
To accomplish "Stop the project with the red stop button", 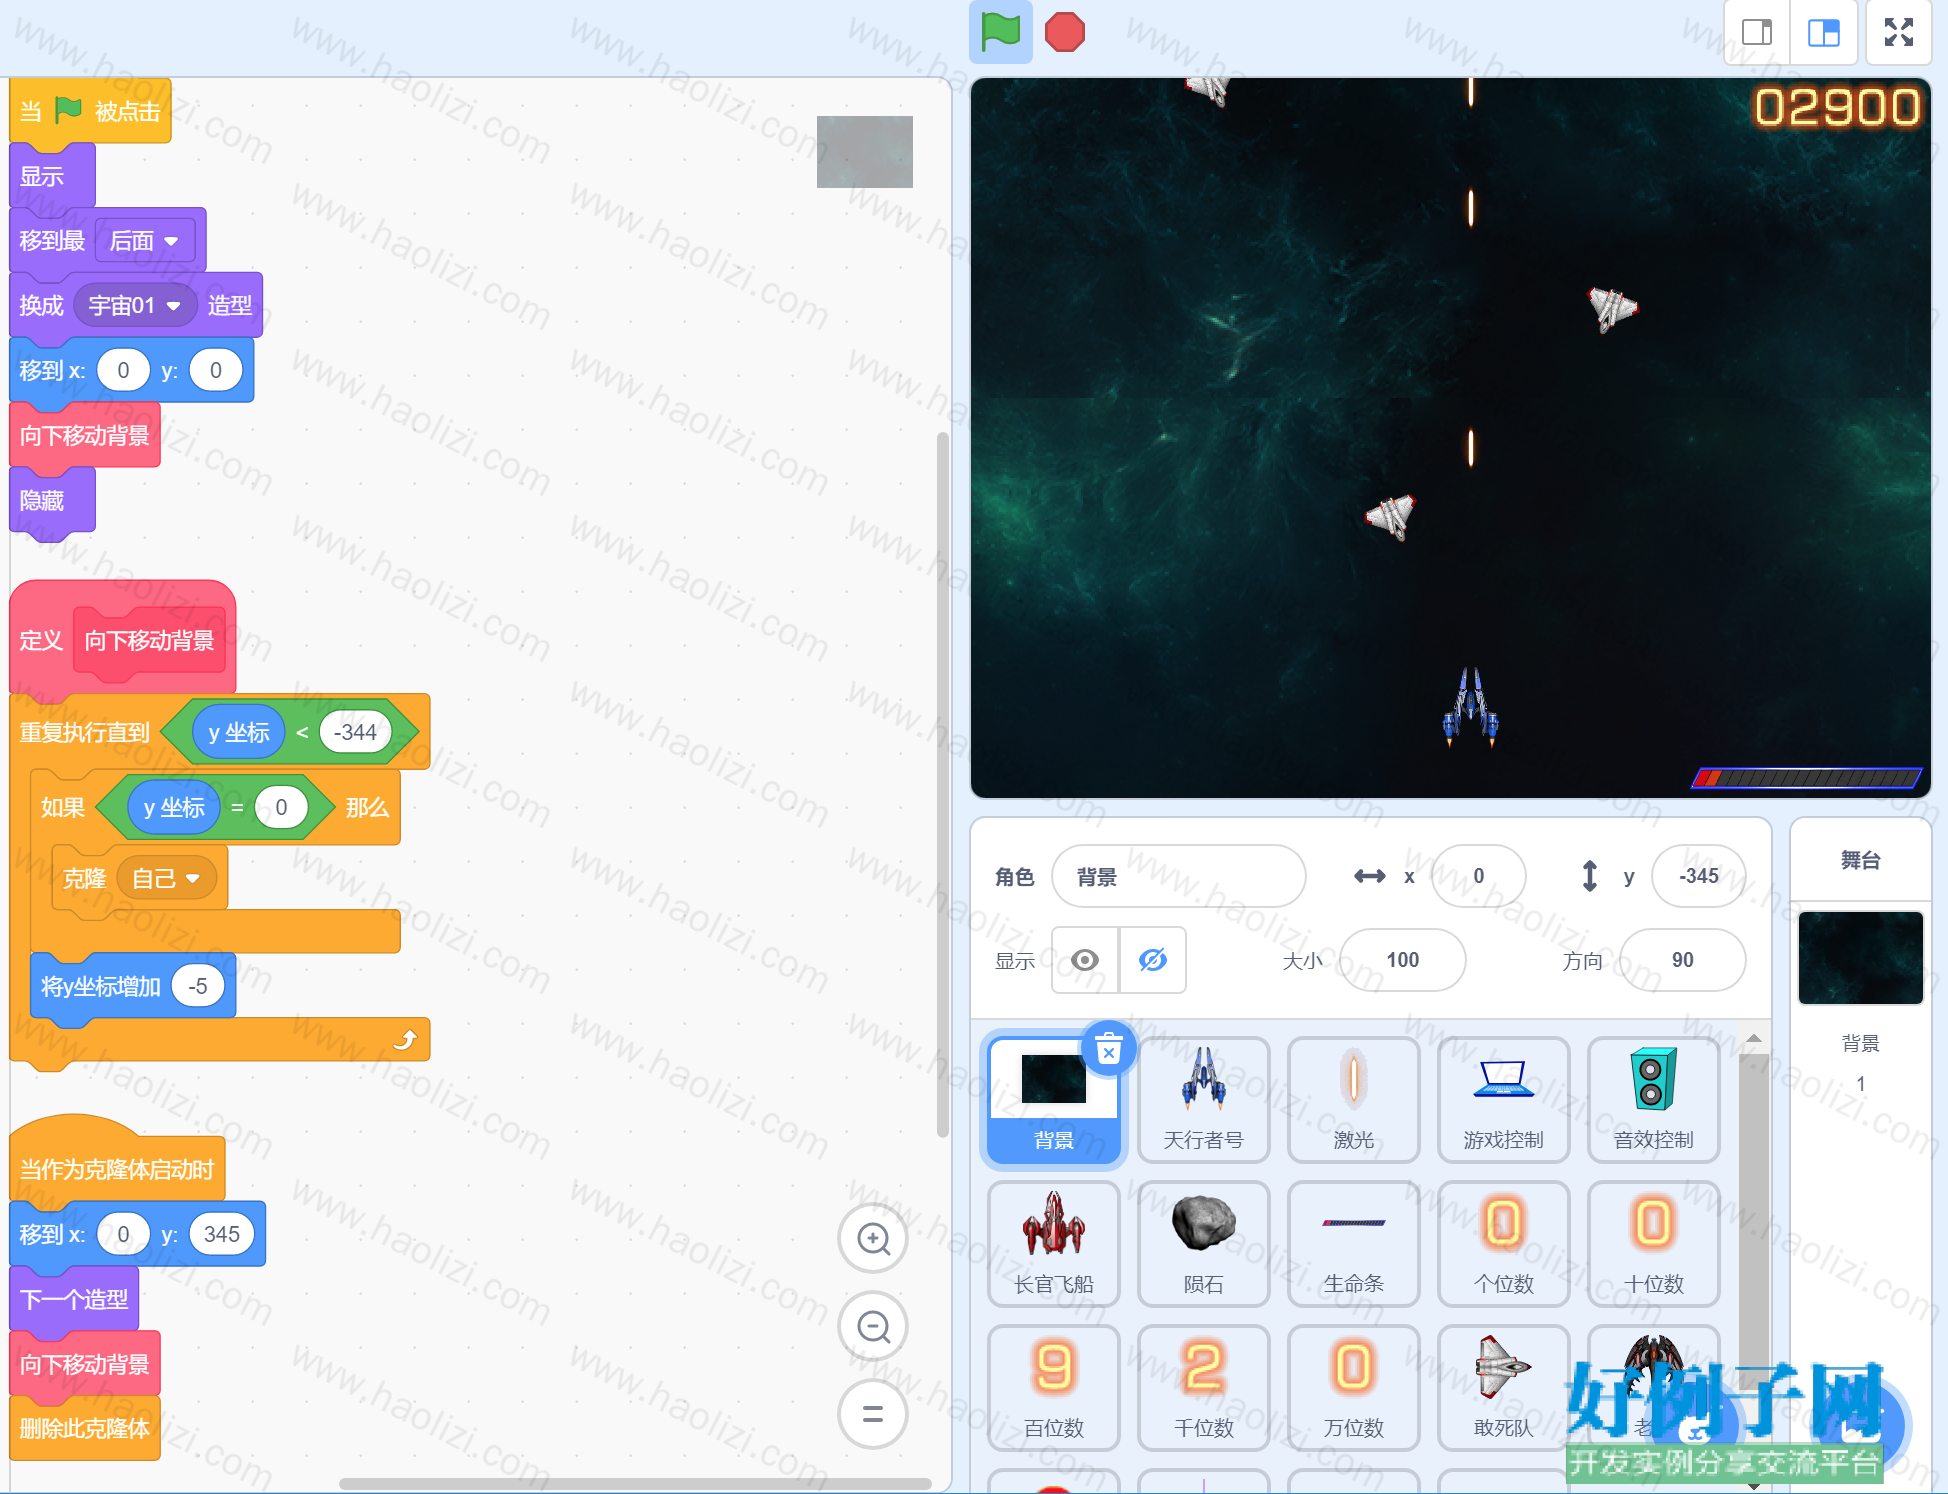I will coord(1064,32).
